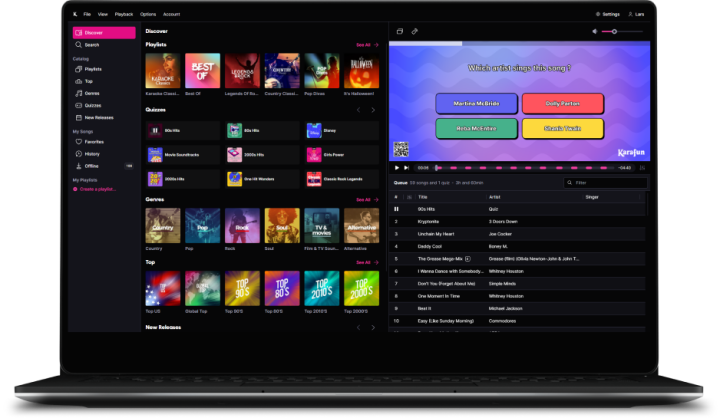
Task: Click pause icon in 90s Hits queue row
Action: coord(396,209)
